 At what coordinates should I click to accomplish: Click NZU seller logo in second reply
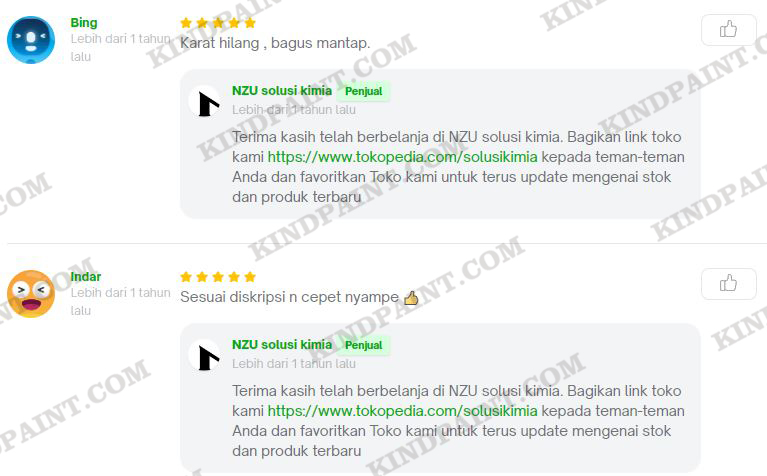click(205, 356)
